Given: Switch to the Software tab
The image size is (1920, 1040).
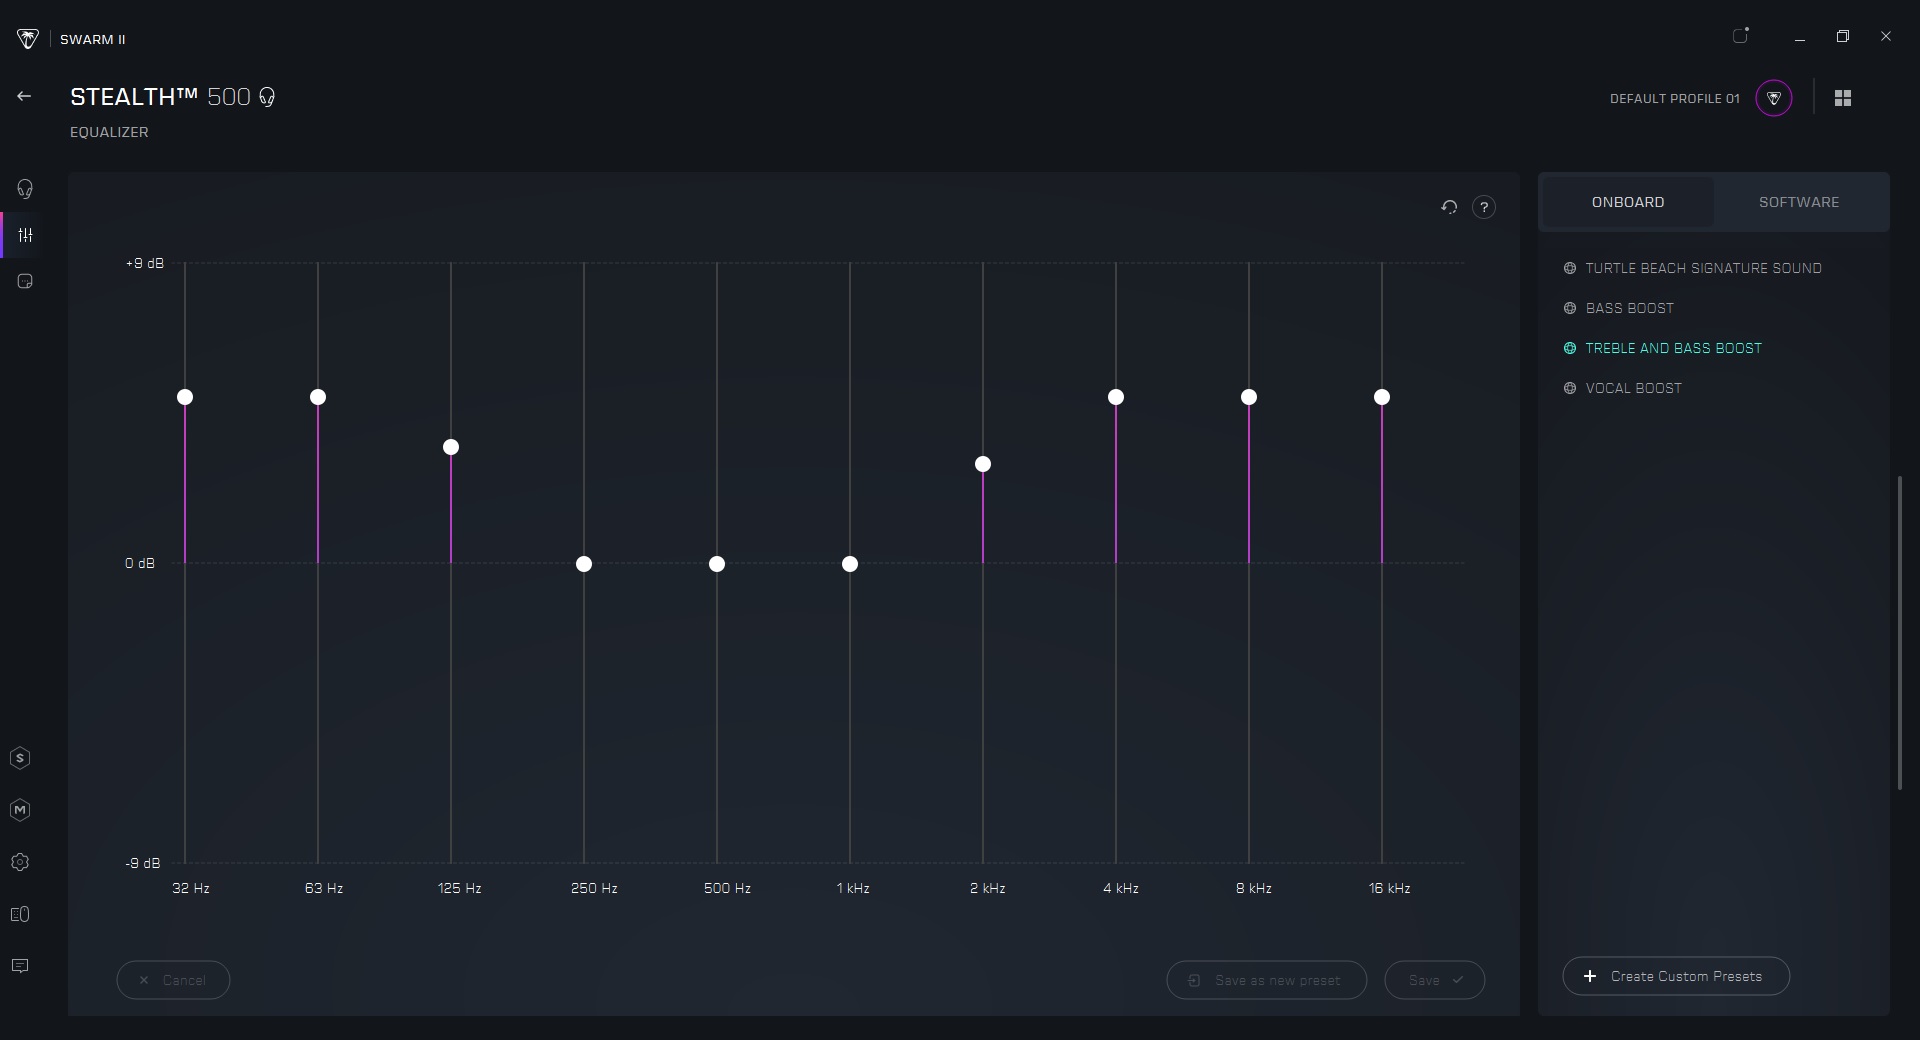Looking at the screenshot, I should (x=1799, y=202).
